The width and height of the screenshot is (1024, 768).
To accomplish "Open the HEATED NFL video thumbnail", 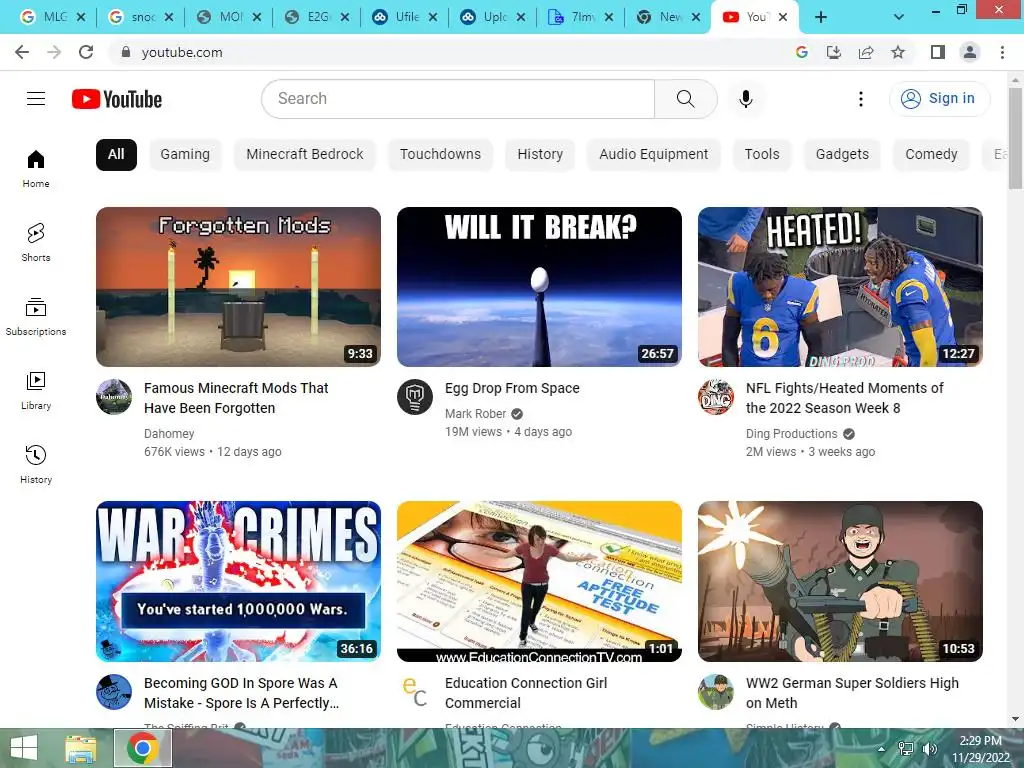I will point(840,287).
